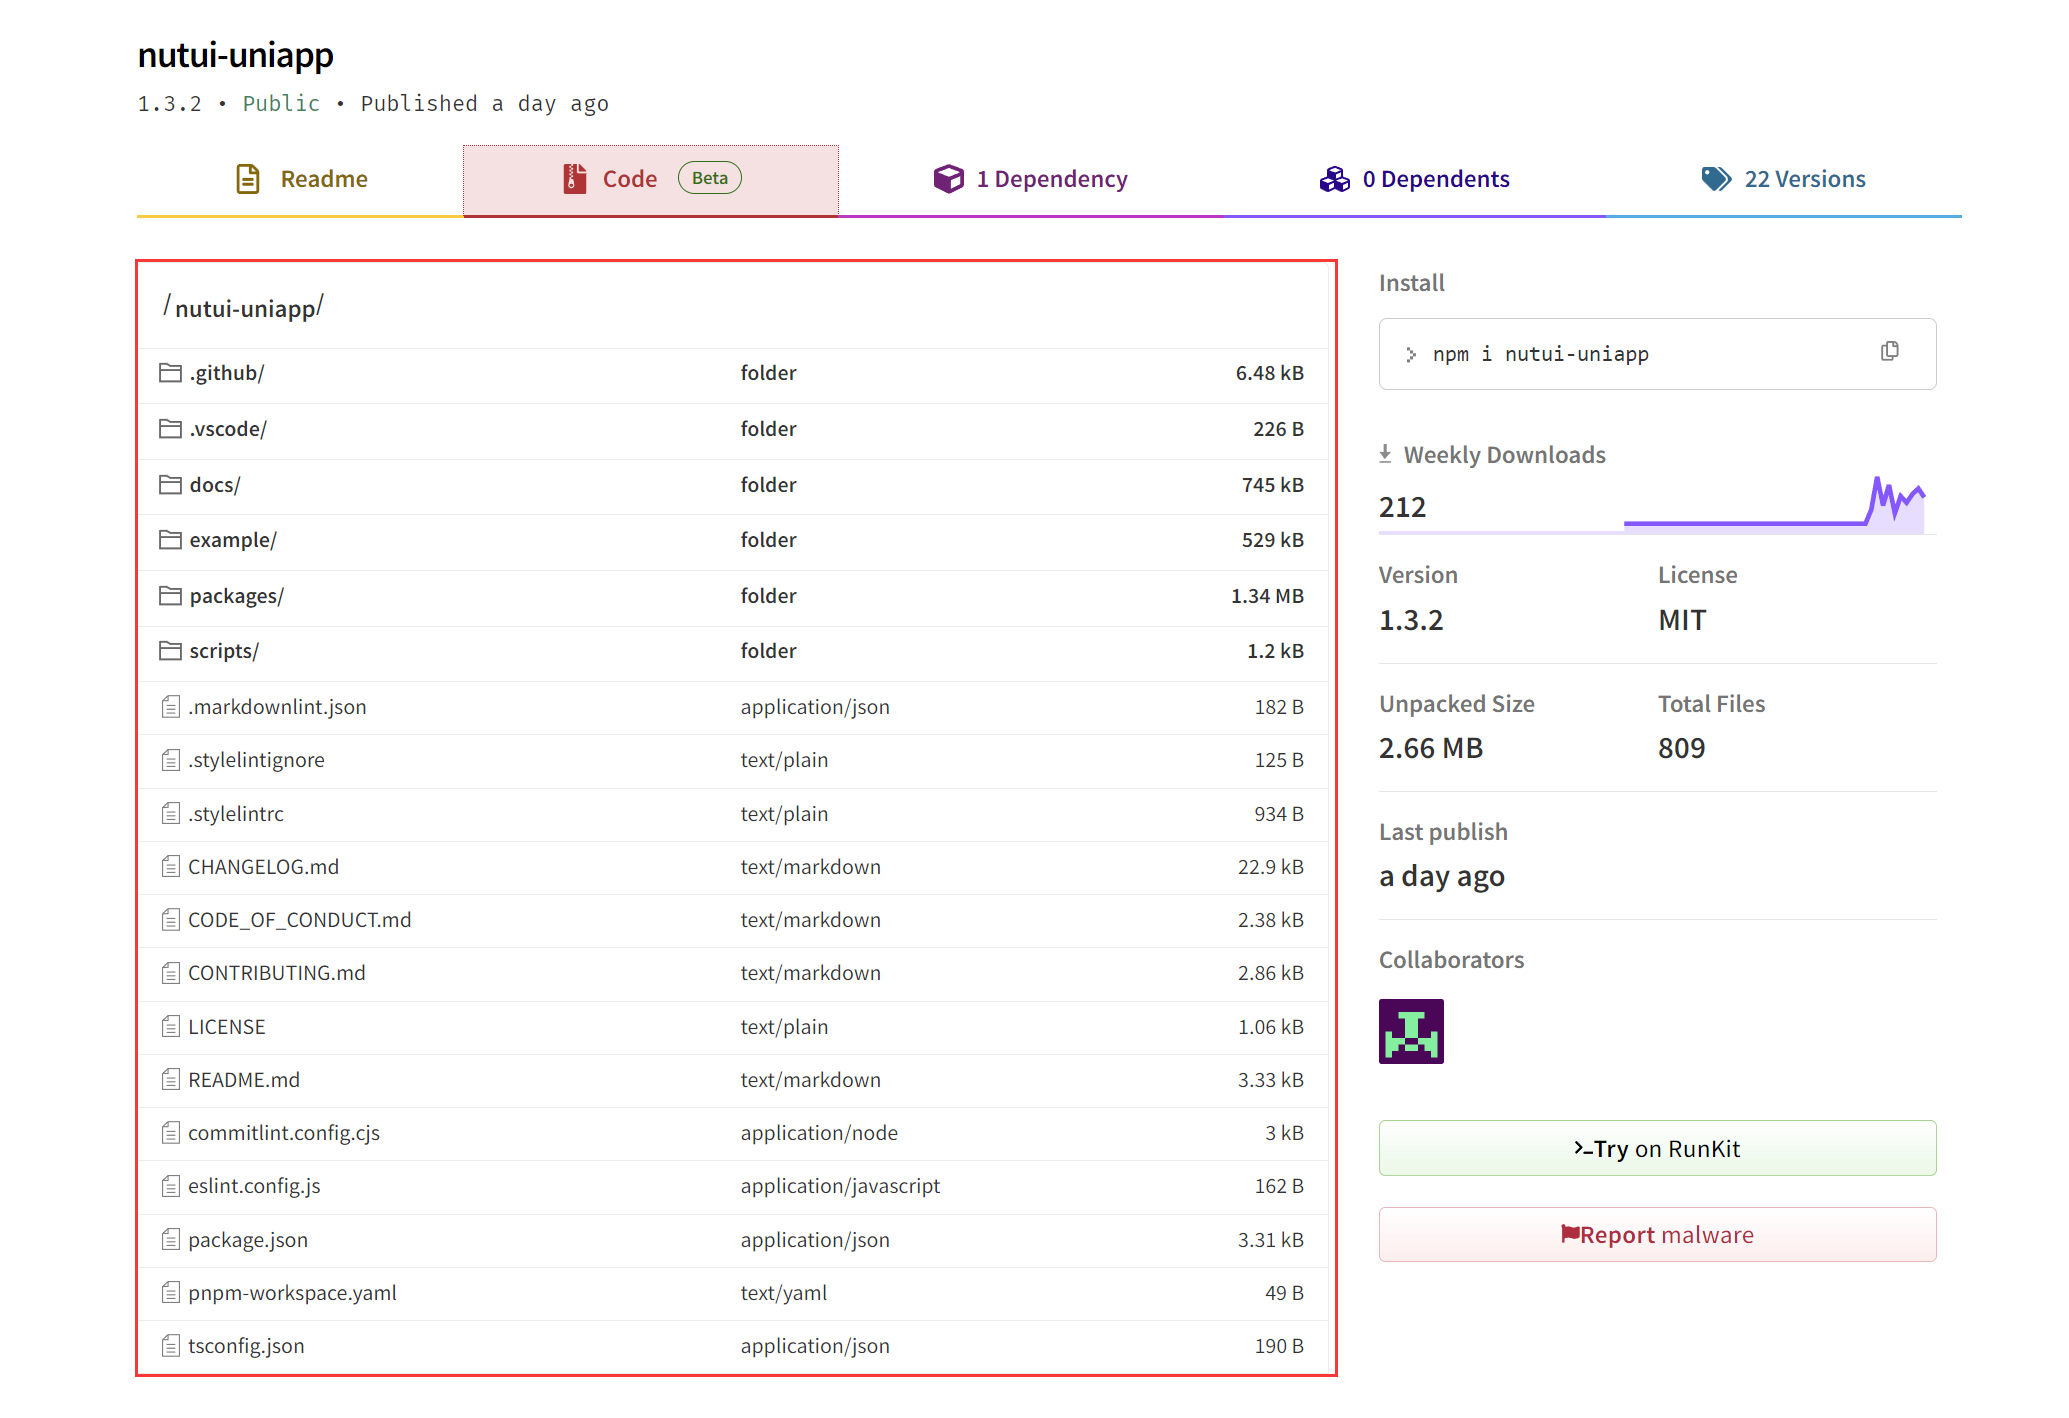This screenshot has height=1418, width=2069.
Task: Click the terminal prompt icon in Try on RunKit
Action: click(1580, 1148)
